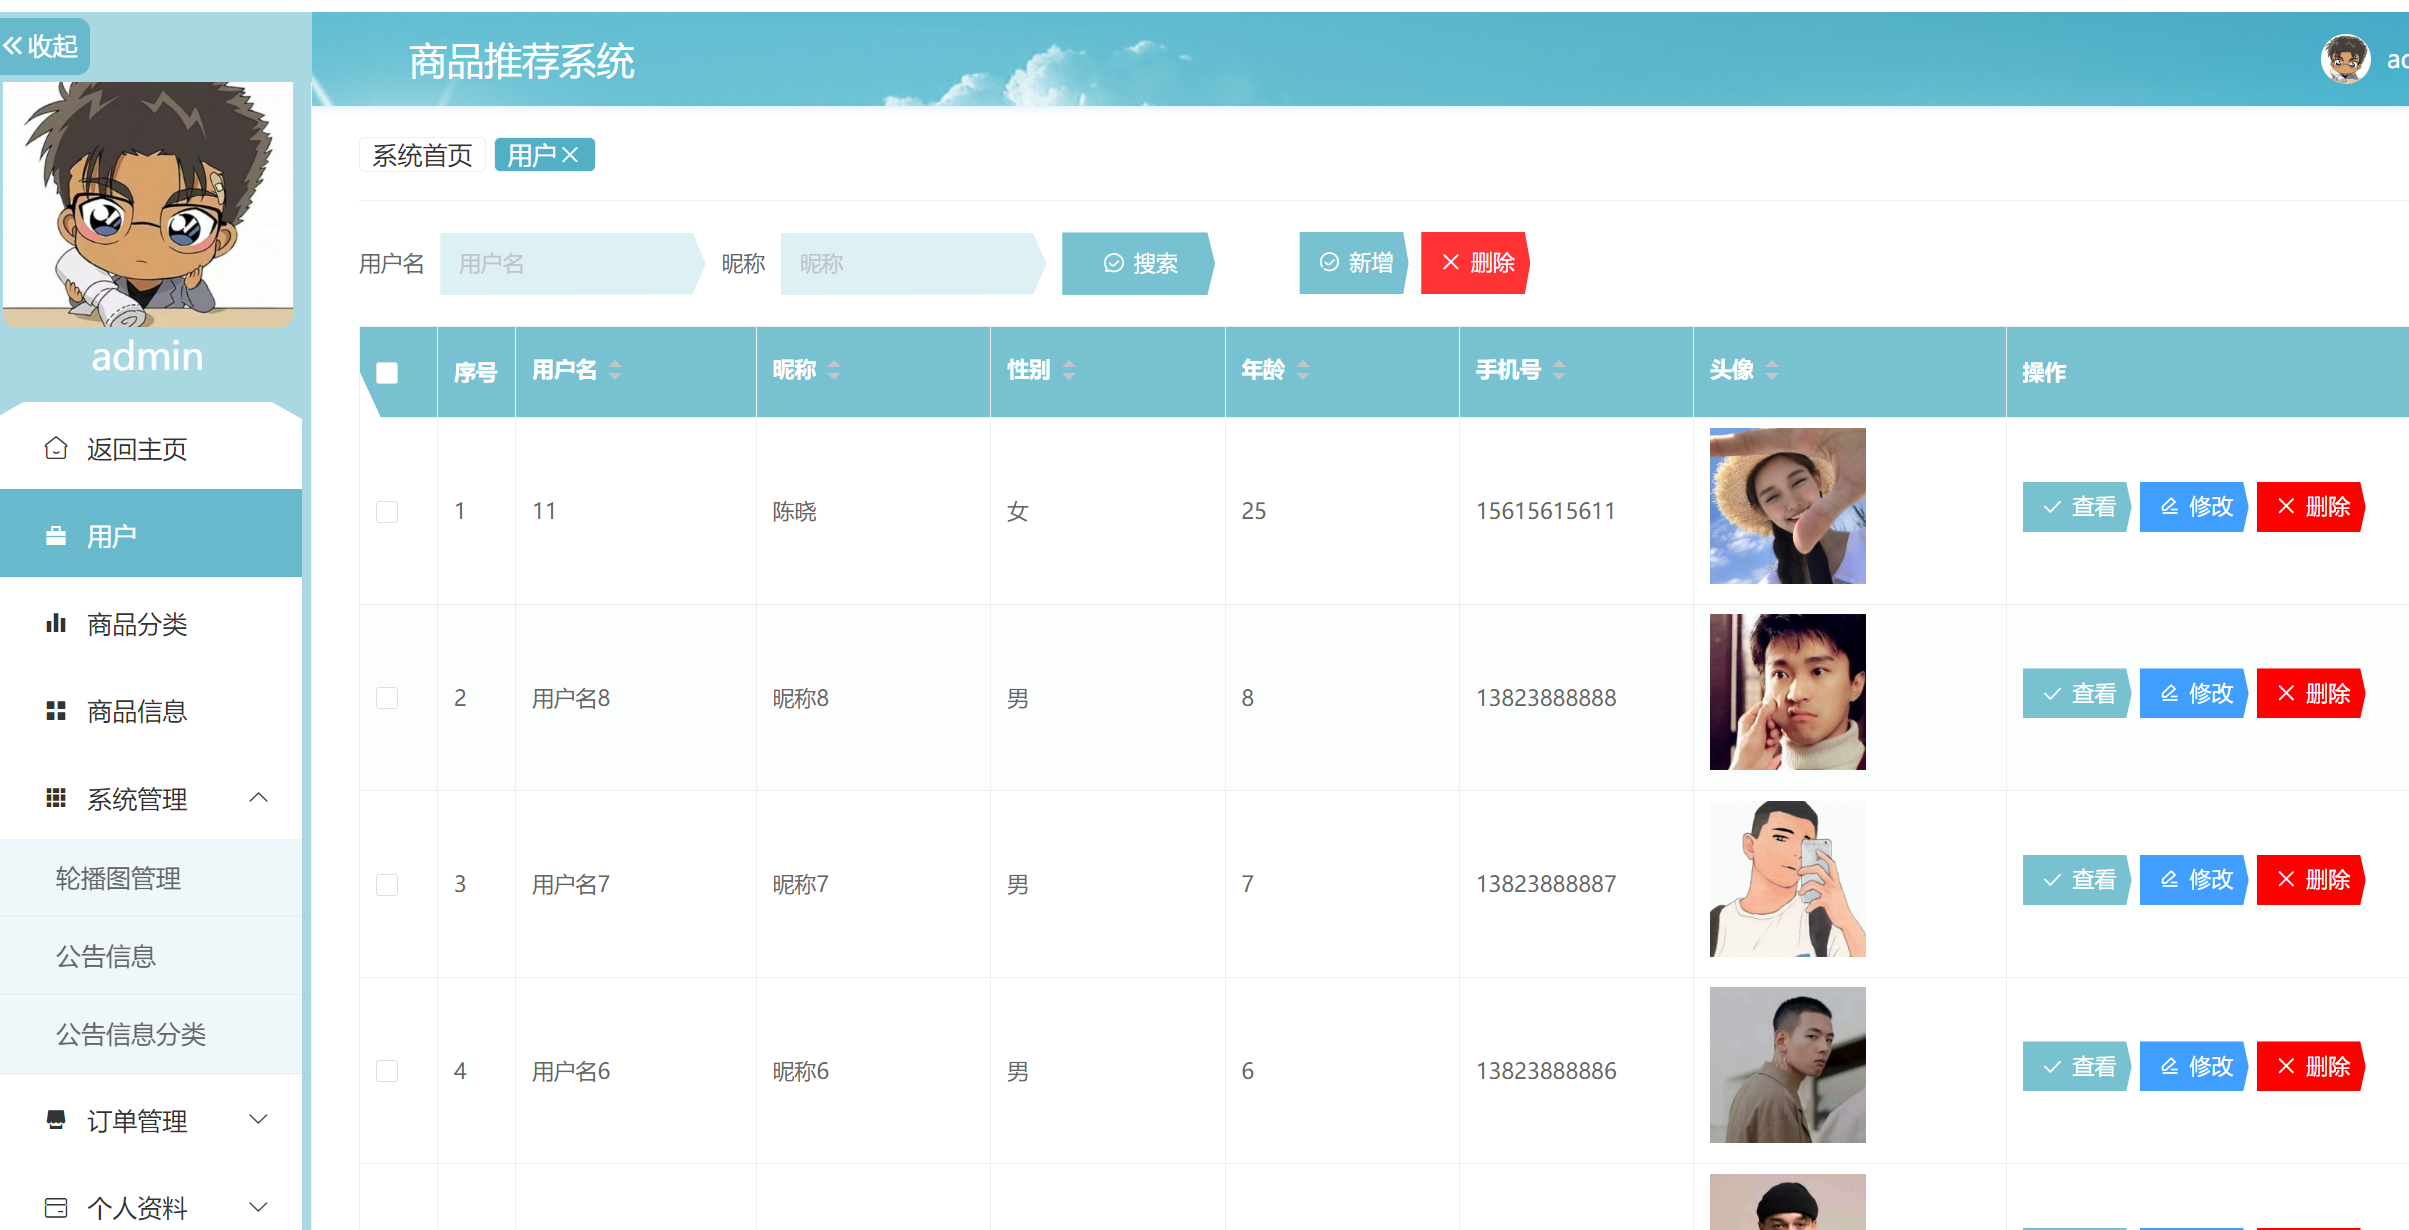Click the admin avatar in top header
This screenshot has height=1230, width=2409.
2344,60
